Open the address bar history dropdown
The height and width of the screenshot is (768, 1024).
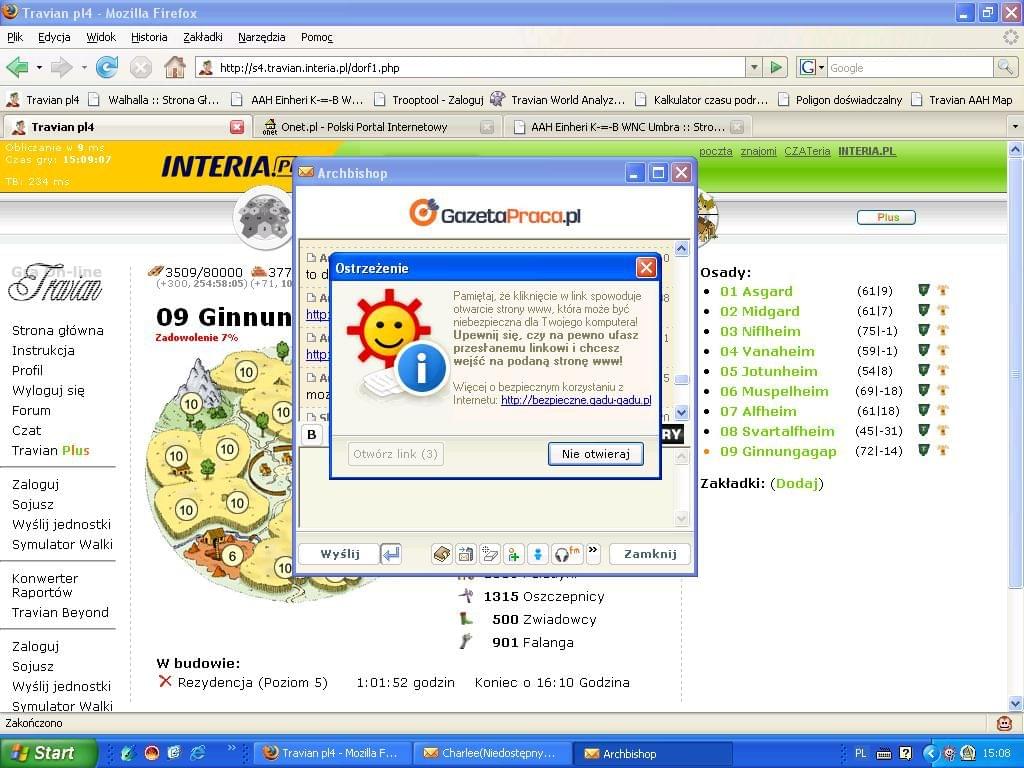pos(754,67)
